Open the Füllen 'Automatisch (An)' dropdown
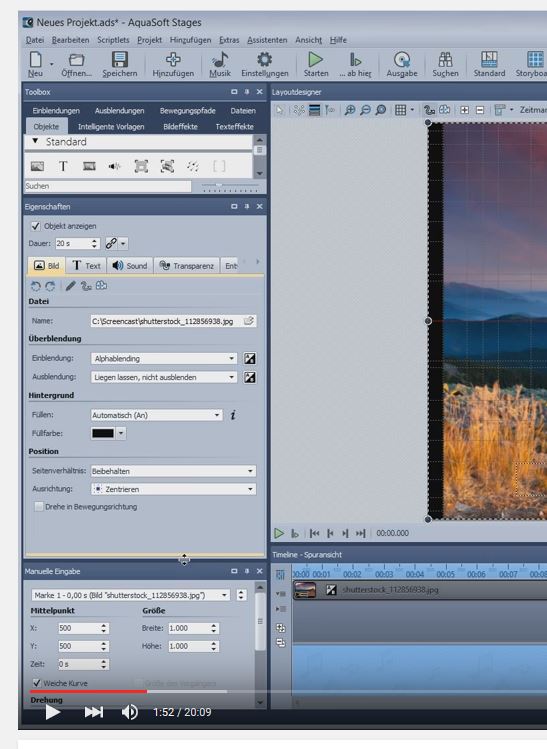547x749 pixels. pos(157,415)
